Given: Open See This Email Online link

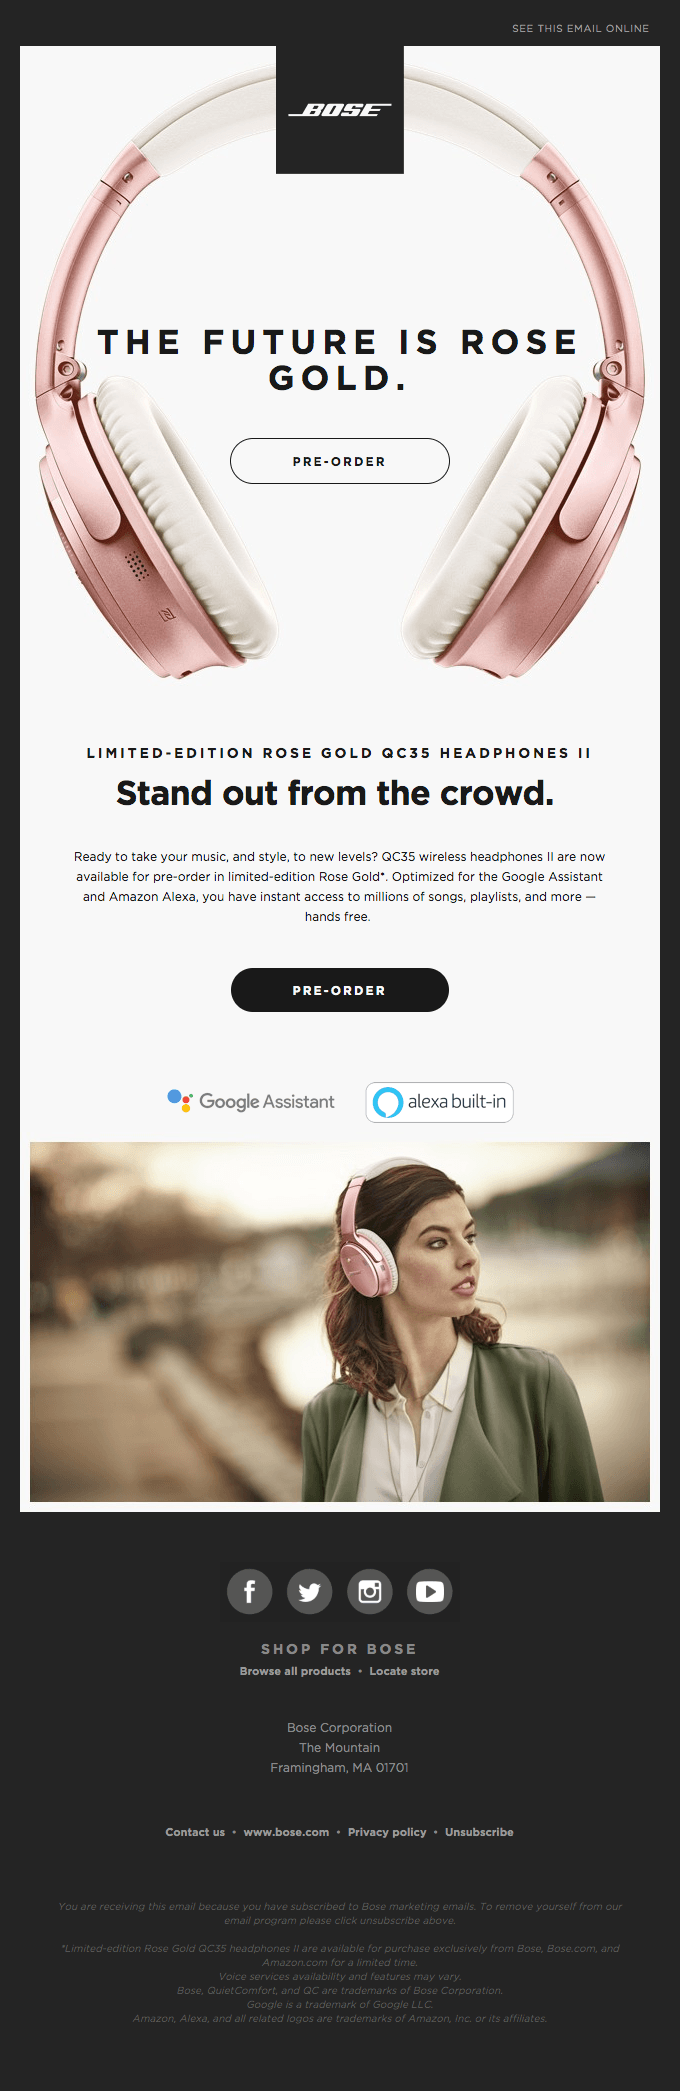Looking at the screenshot, I should (581, 28).
